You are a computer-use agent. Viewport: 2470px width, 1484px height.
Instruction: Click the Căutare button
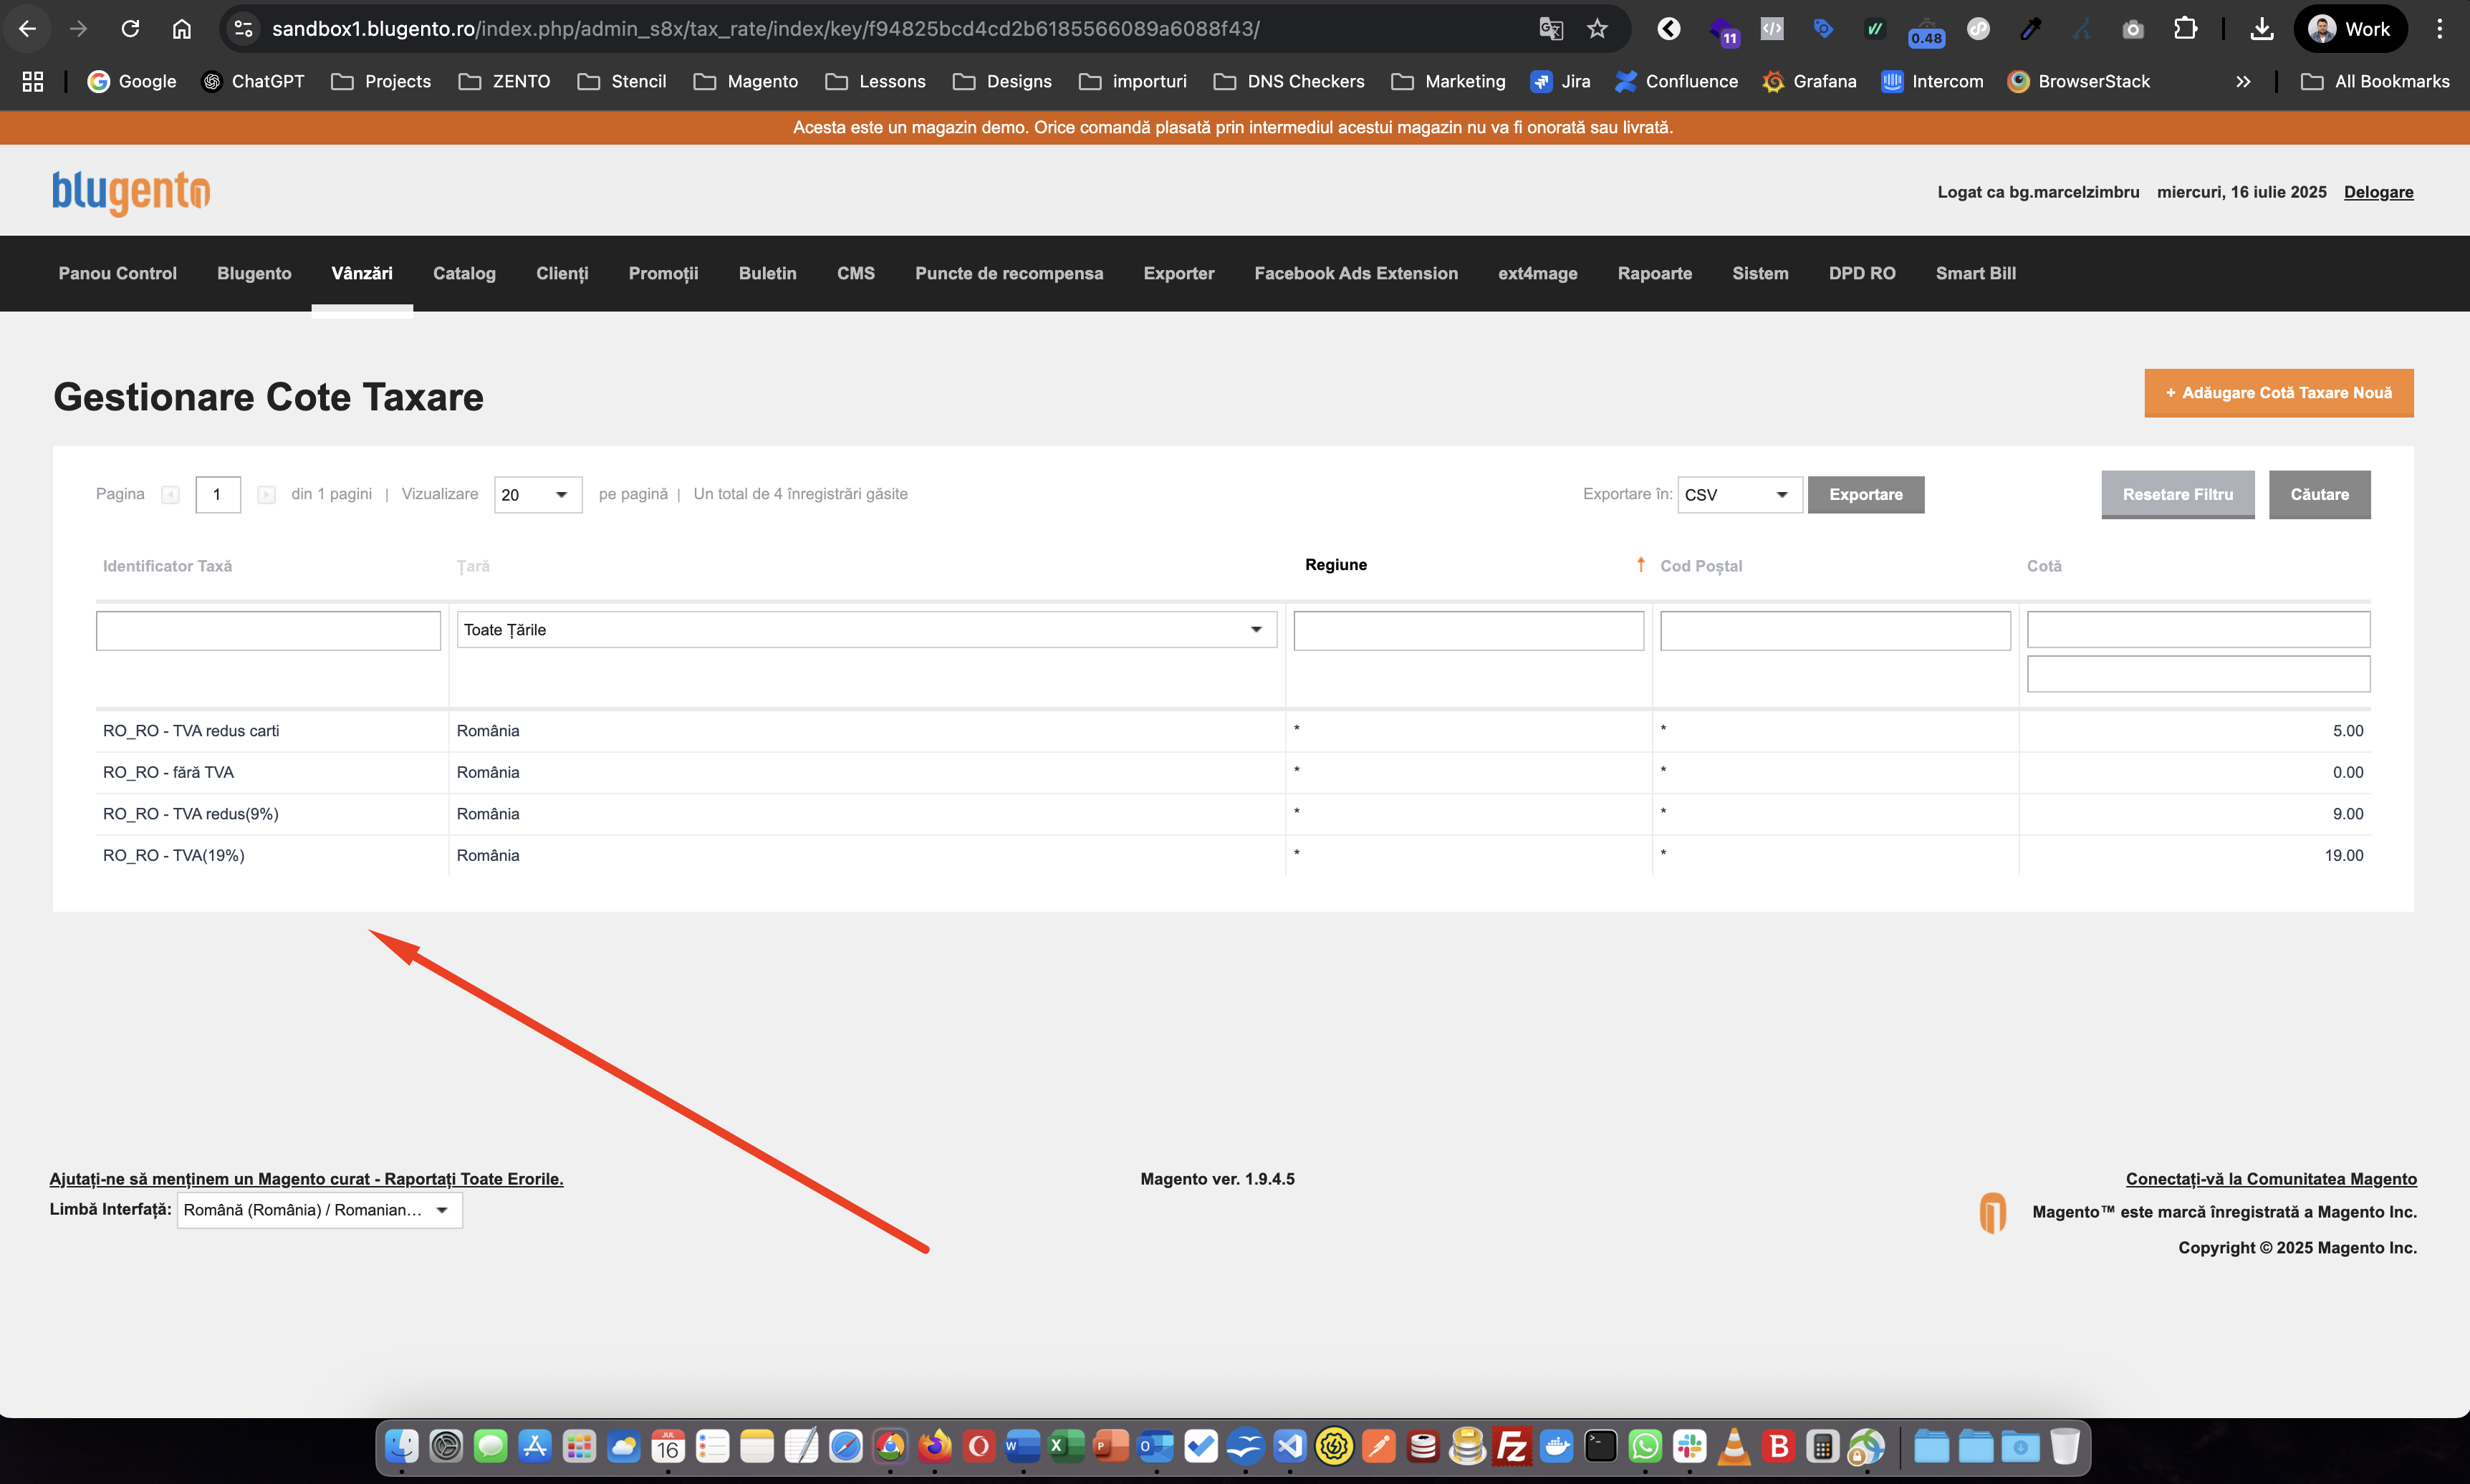tap(2319, 495)
